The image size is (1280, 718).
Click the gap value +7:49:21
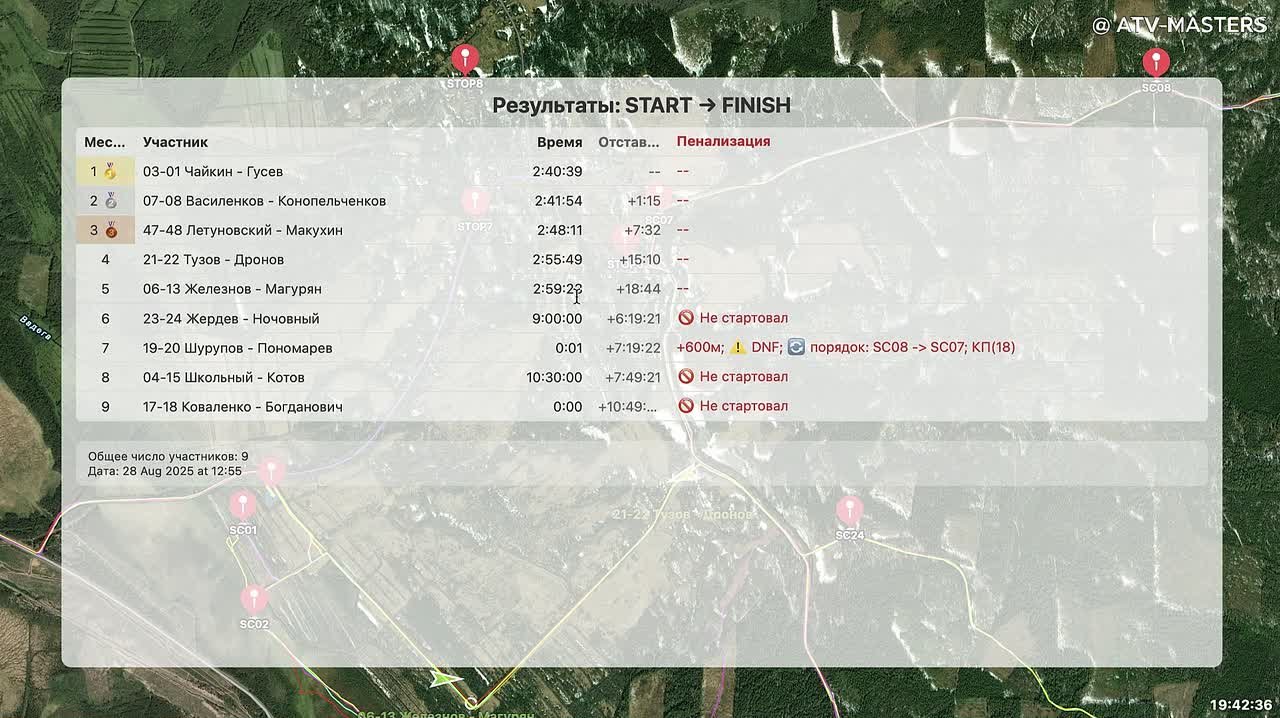[634, 377]
